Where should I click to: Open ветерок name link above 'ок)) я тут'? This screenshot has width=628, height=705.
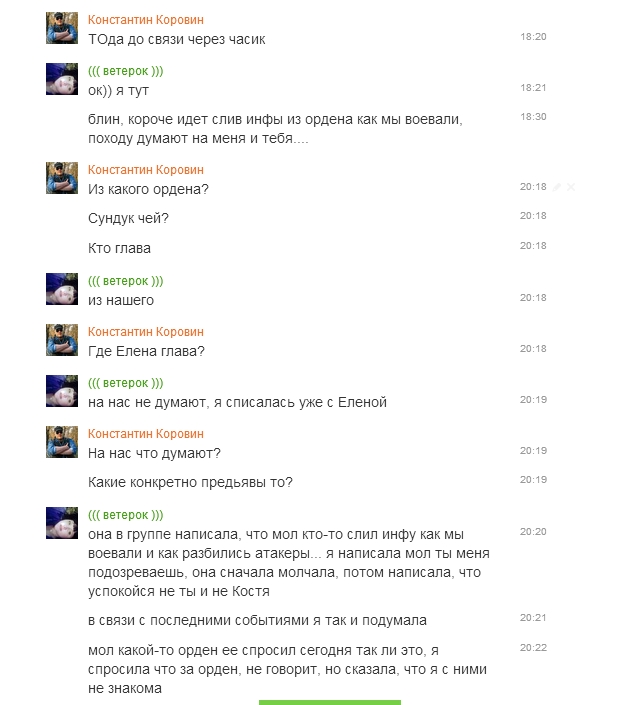tap(125, 71)
